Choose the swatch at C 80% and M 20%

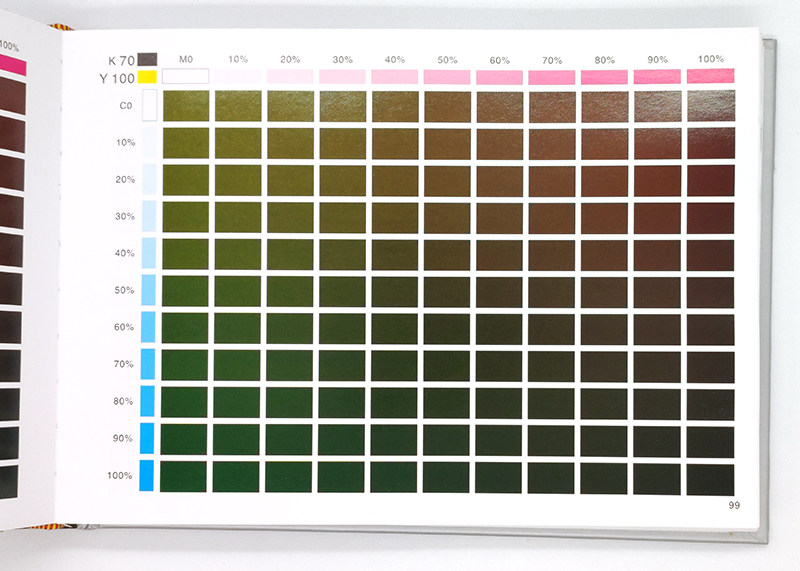pyautogui.click(x=289, y=403)
